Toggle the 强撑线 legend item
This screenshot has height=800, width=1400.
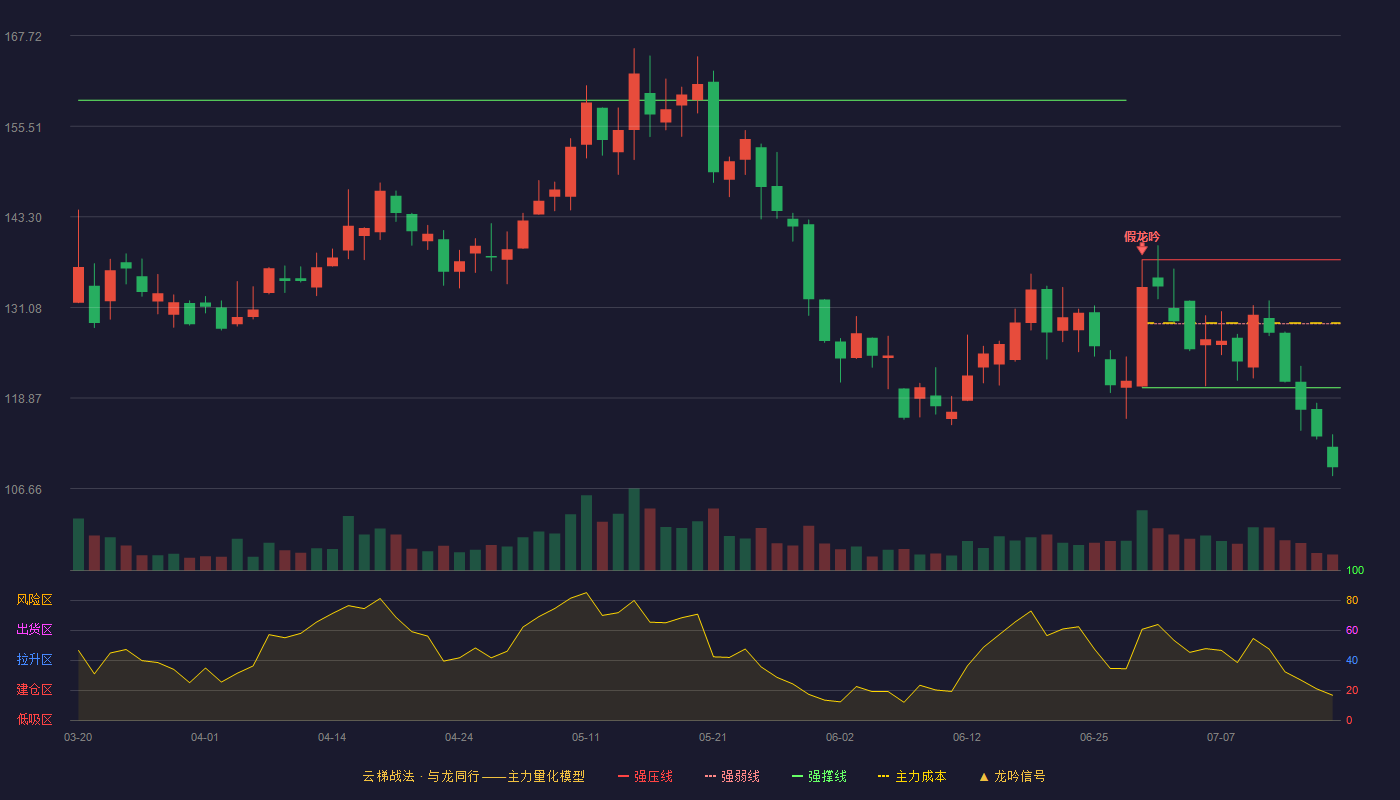[819, 776]
